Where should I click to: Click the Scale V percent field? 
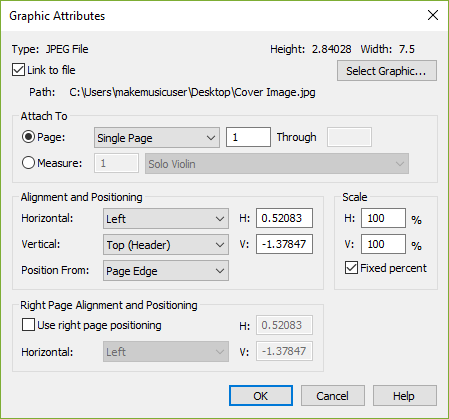383,244
